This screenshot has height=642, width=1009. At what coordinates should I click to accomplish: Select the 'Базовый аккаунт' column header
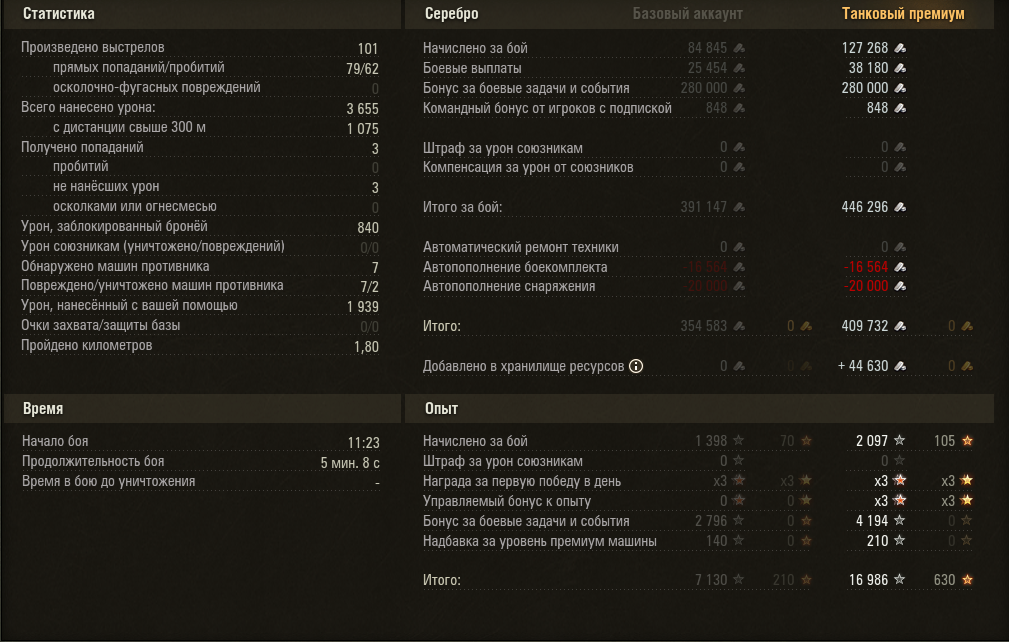tap(687, 14)
